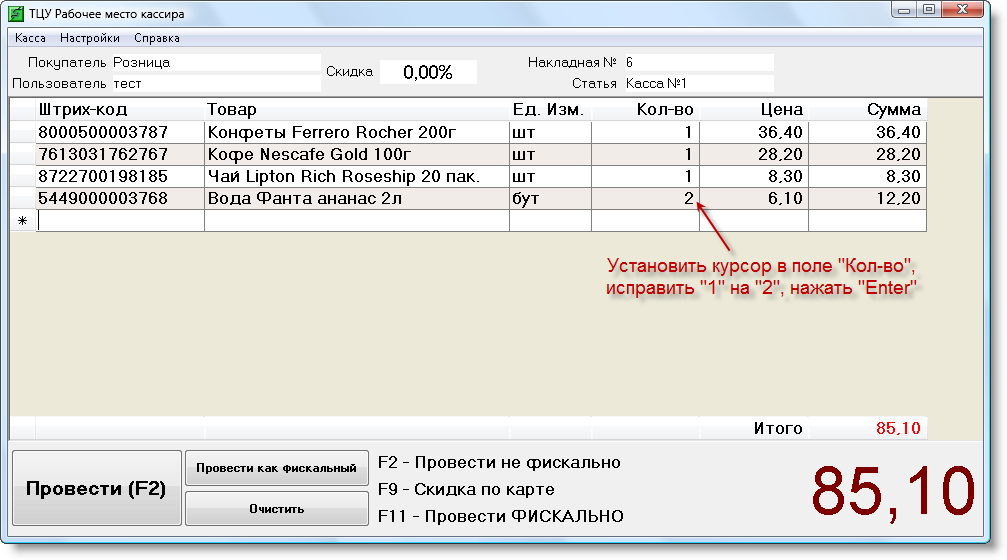Click the Провести как фискальный button

tap(277, 468)
